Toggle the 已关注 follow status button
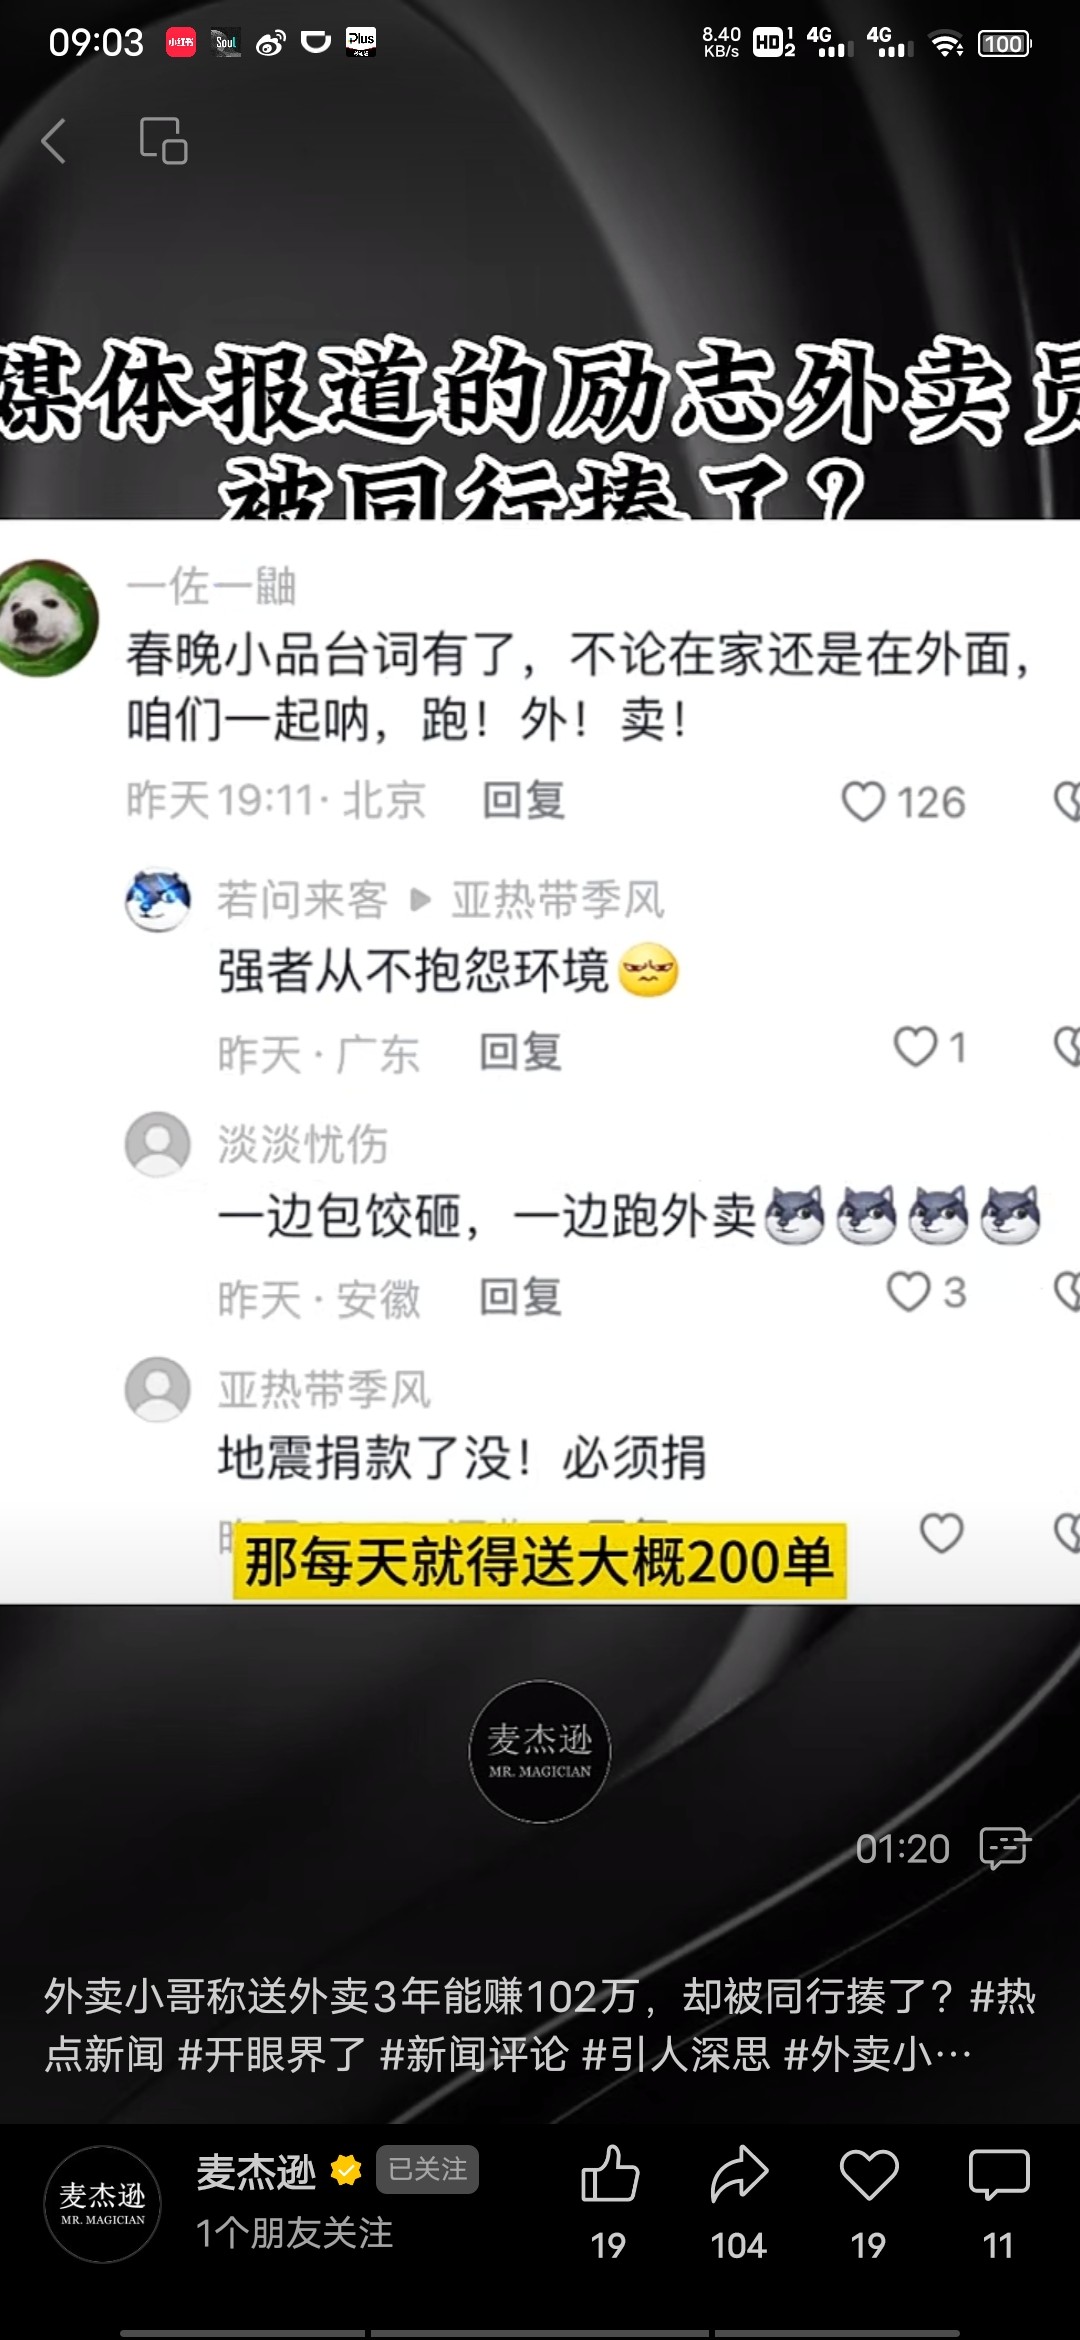This screenshot has width=1080, height=2340. click(427, 2169)
